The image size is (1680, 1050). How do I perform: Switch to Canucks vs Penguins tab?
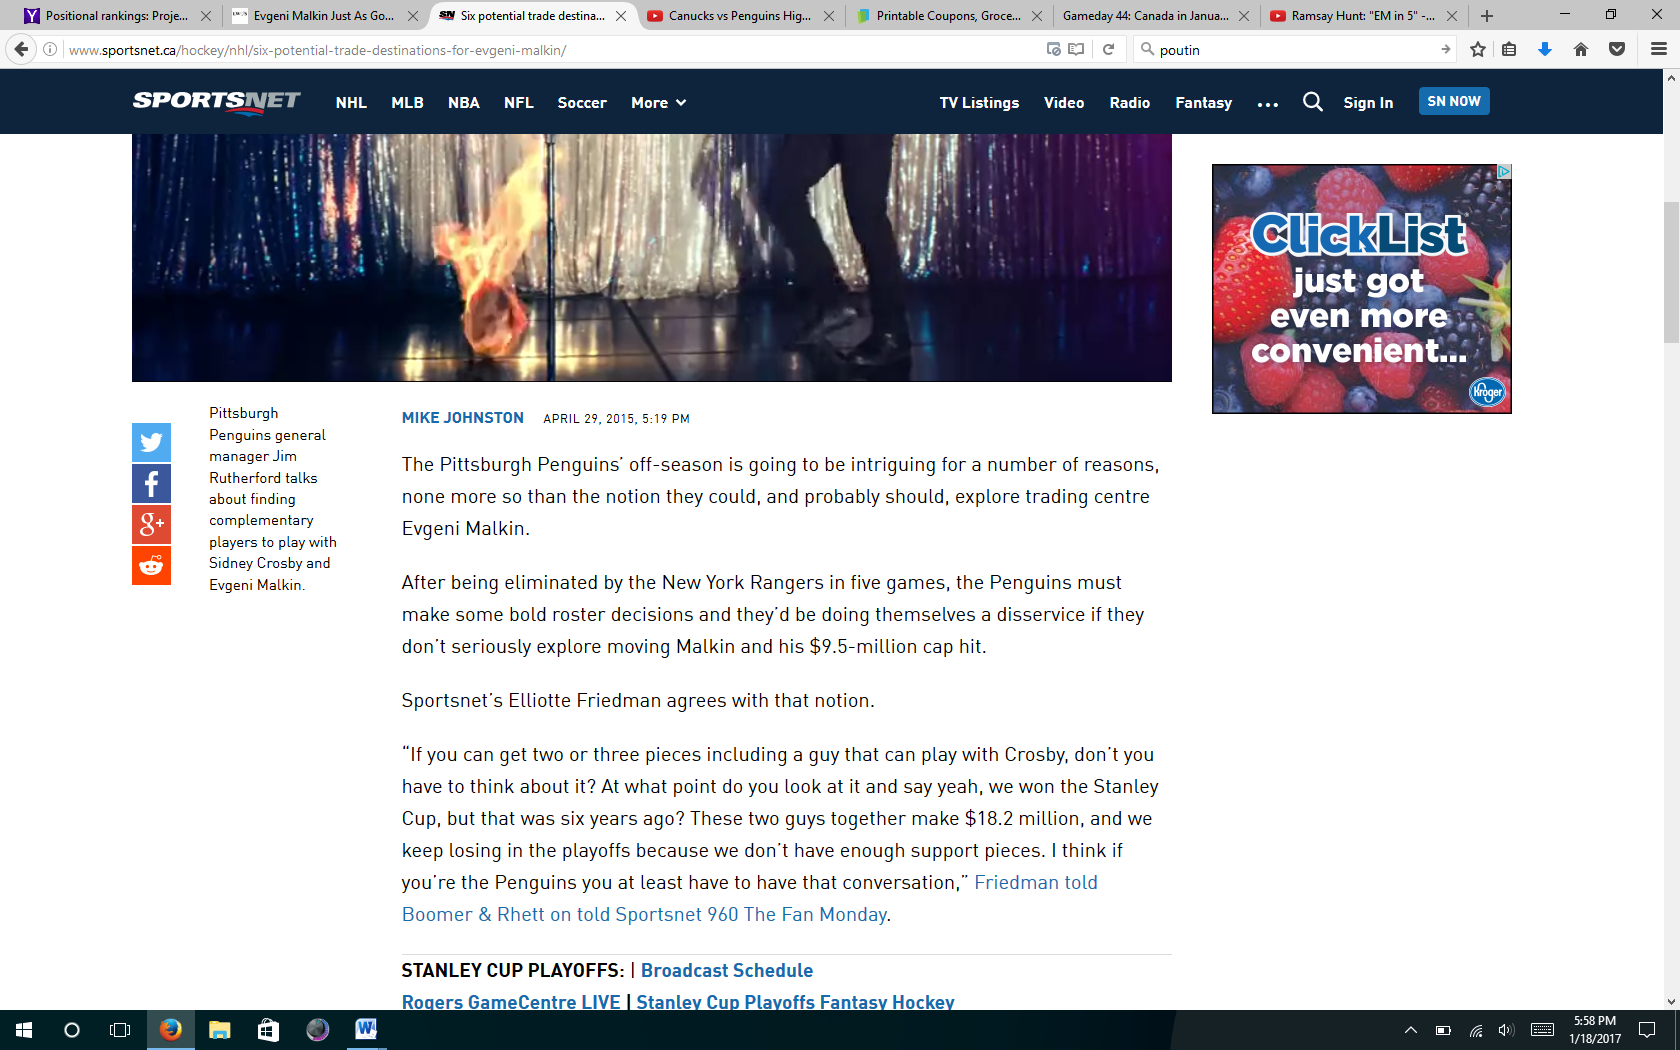739,16
